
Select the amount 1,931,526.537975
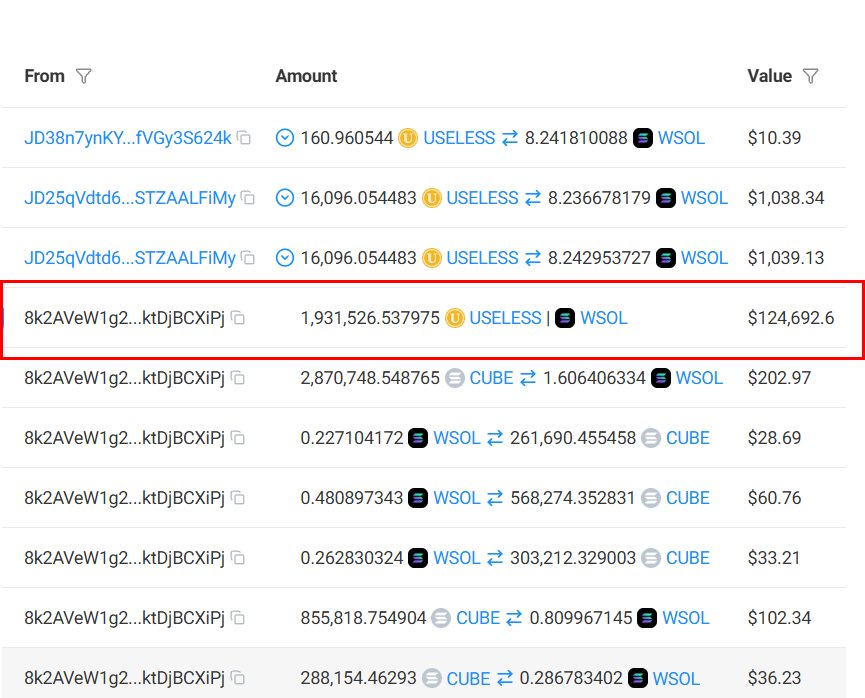[x=370, y=318]
